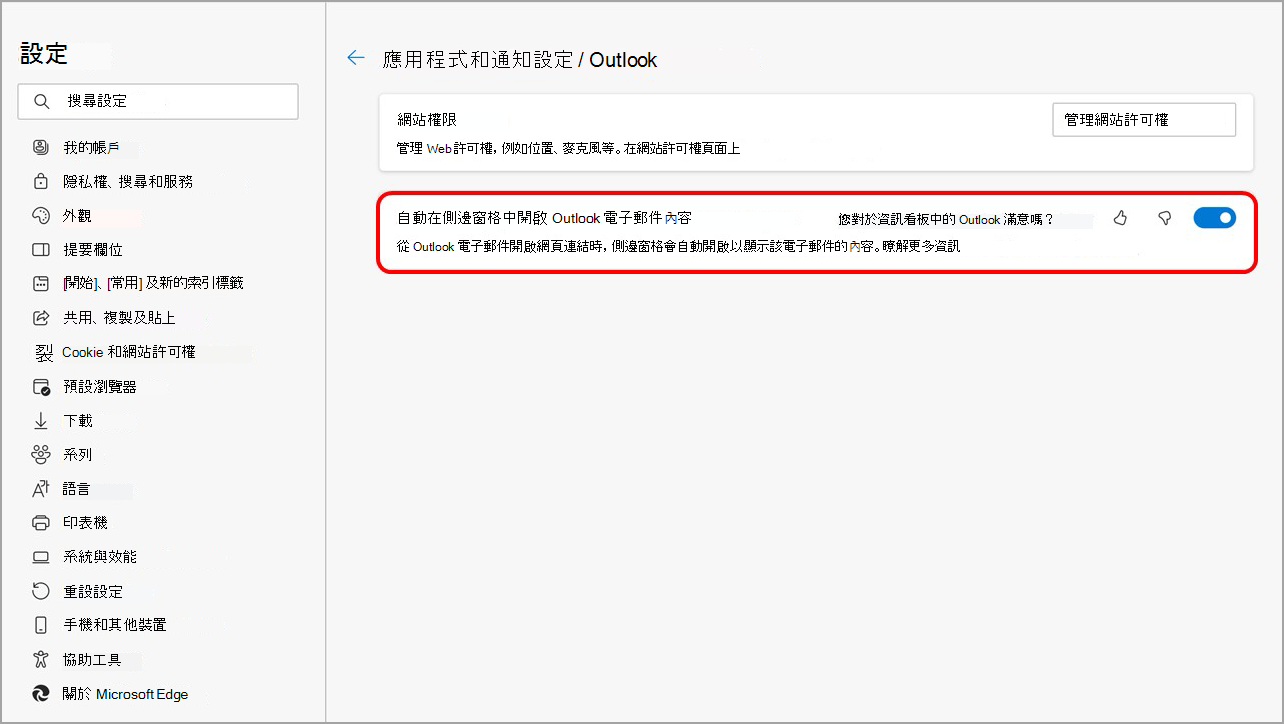Click the thumbs down feedback icon
The image size is (1284, 724).
[1164, 218]
